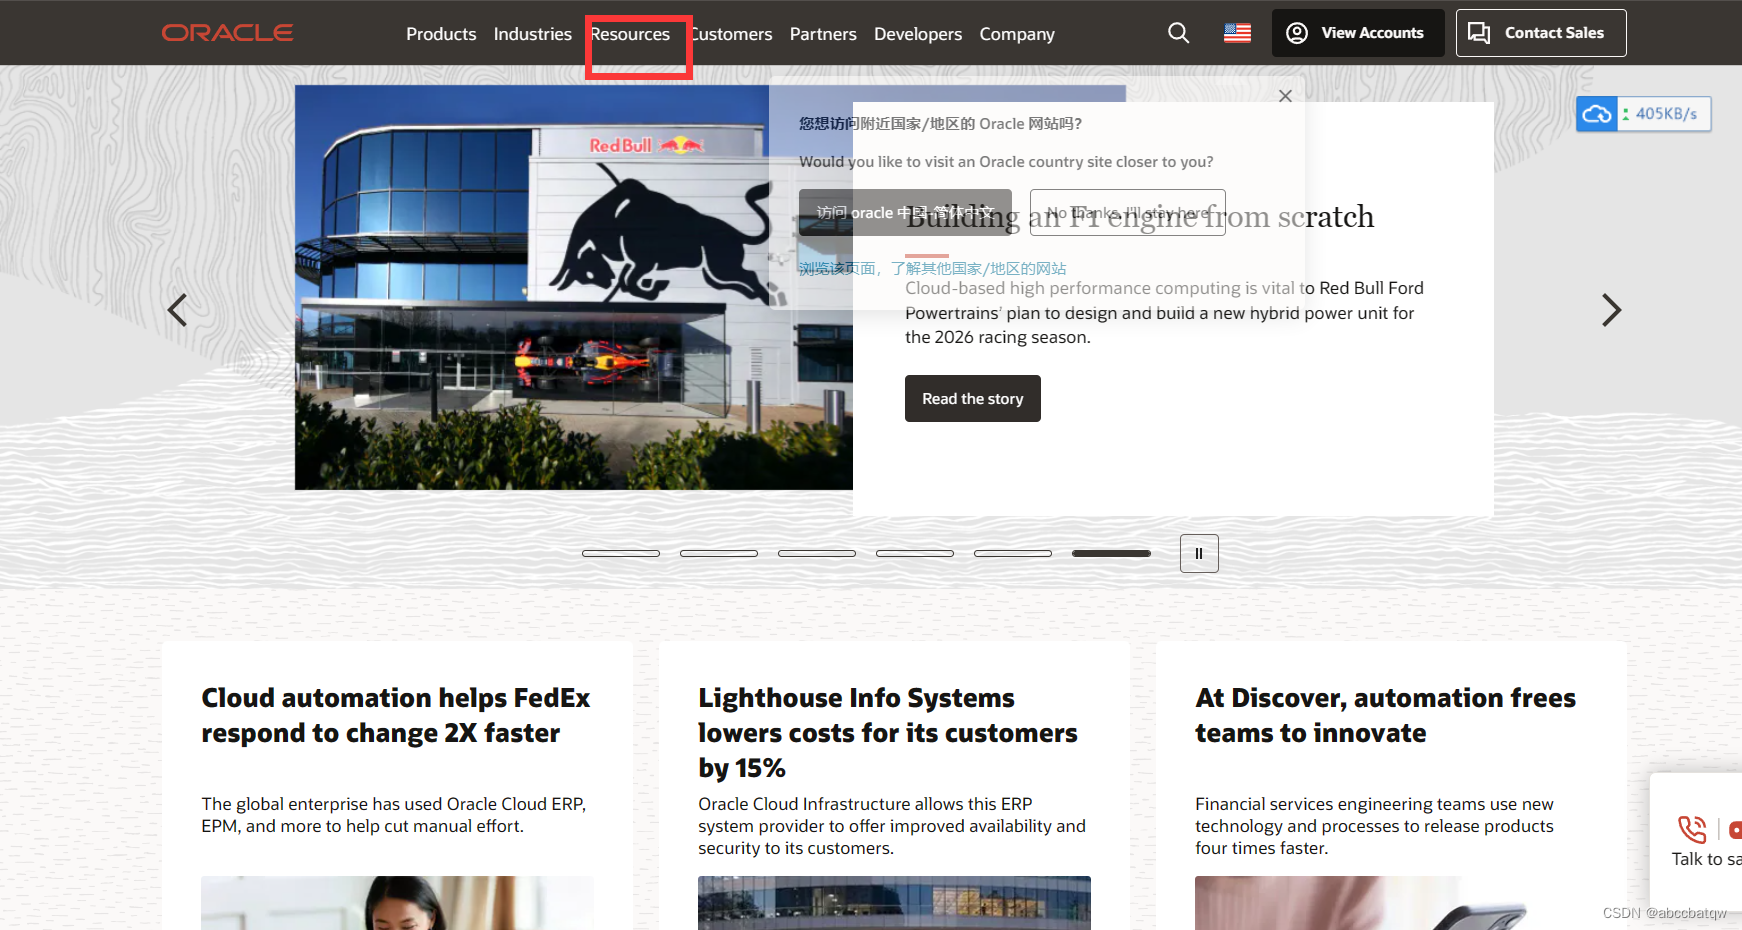Click the Contact Sales button
Image resolution: width=1742 pixels, height=930 pixels.
(x=1541, y=33)
